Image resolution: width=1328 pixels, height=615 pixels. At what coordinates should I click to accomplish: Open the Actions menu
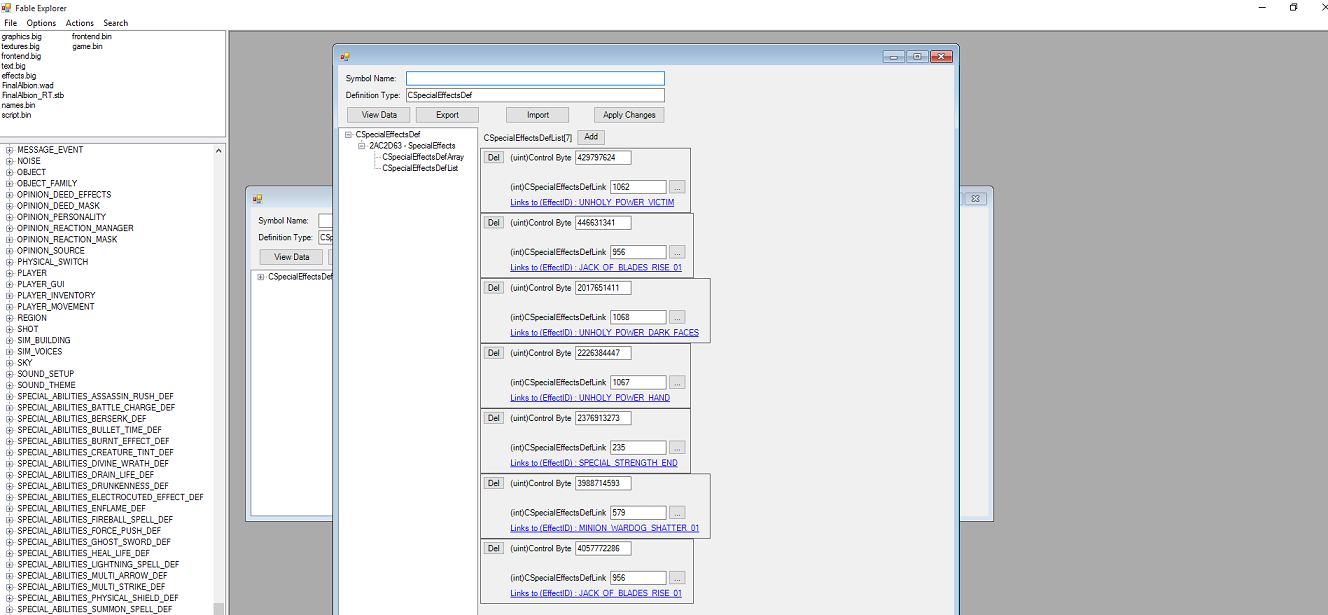(x=79, y=23)
